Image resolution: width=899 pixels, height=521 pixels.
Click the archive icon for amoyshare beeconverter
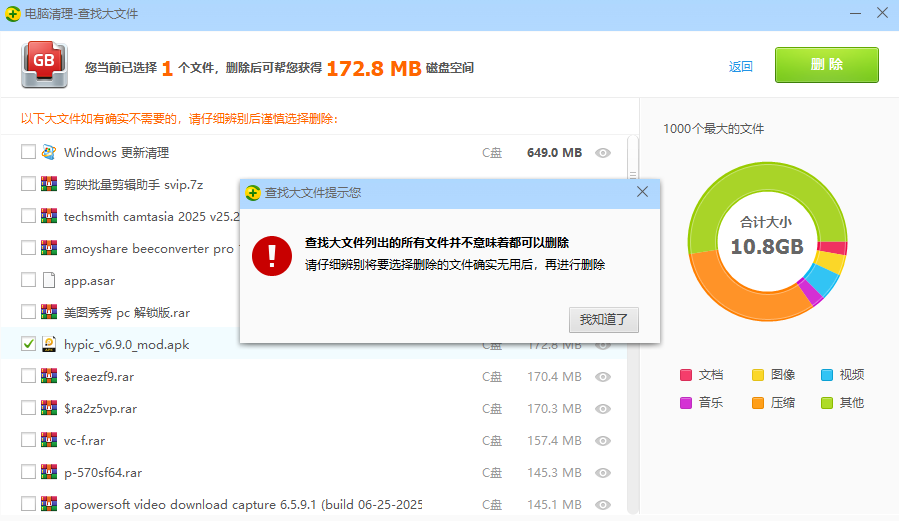[49, 248]
